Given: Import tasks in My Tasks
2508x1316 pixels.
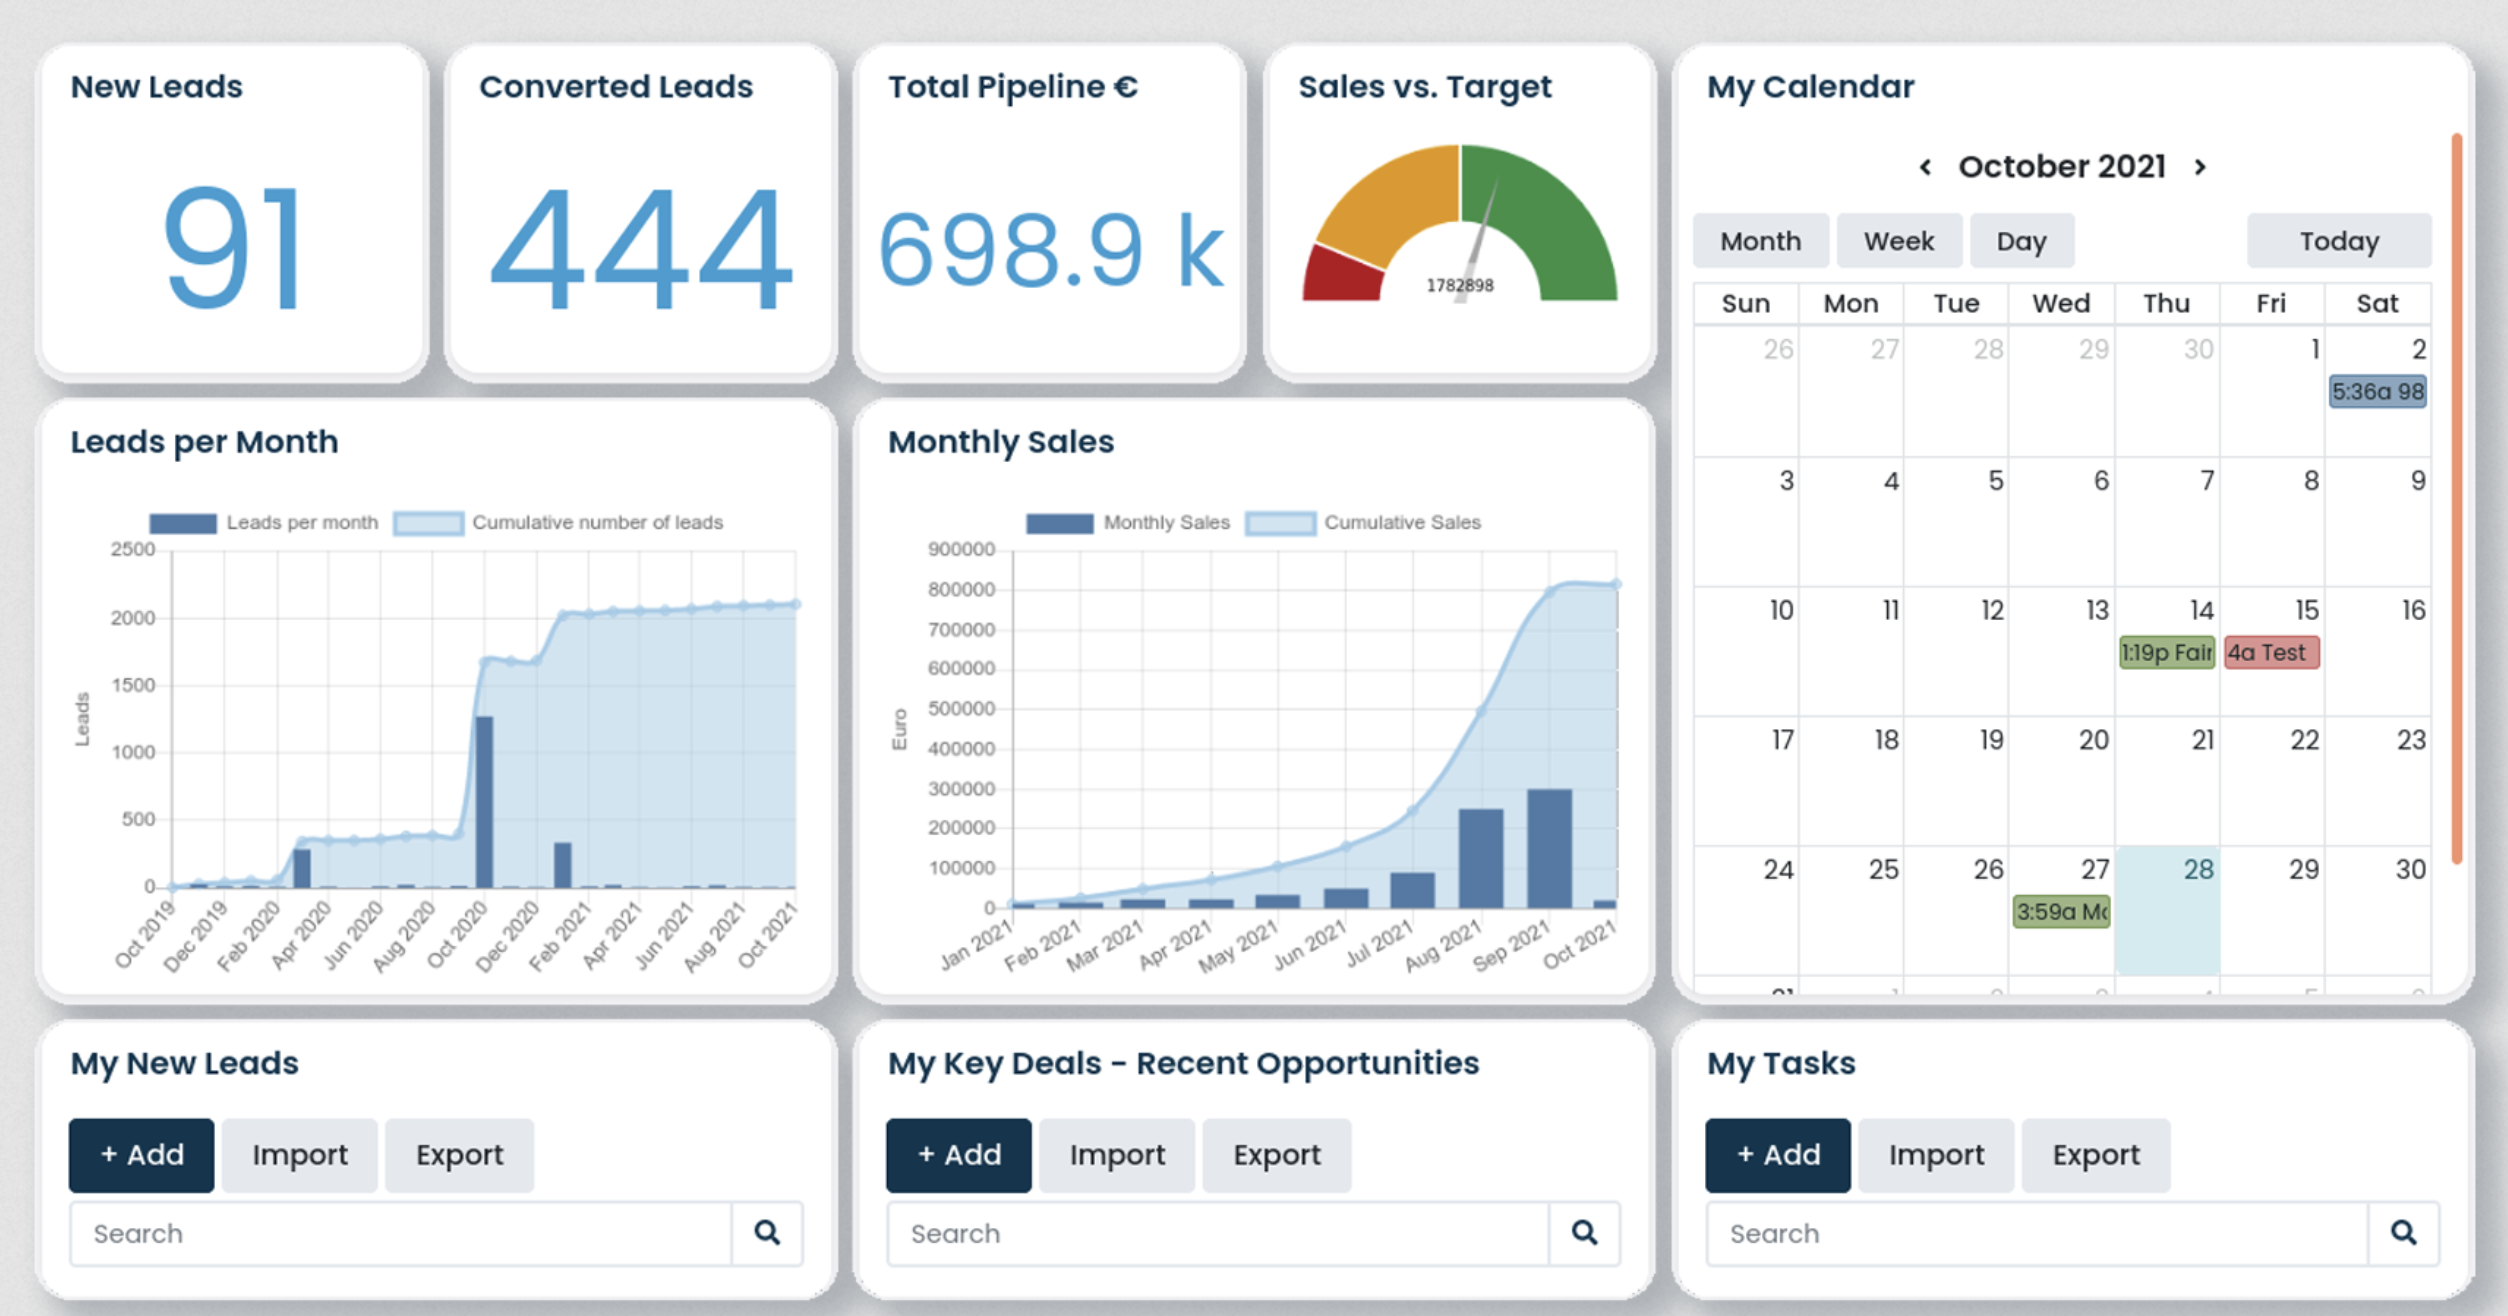Looking at the screenshot, I should 1936,1155.
